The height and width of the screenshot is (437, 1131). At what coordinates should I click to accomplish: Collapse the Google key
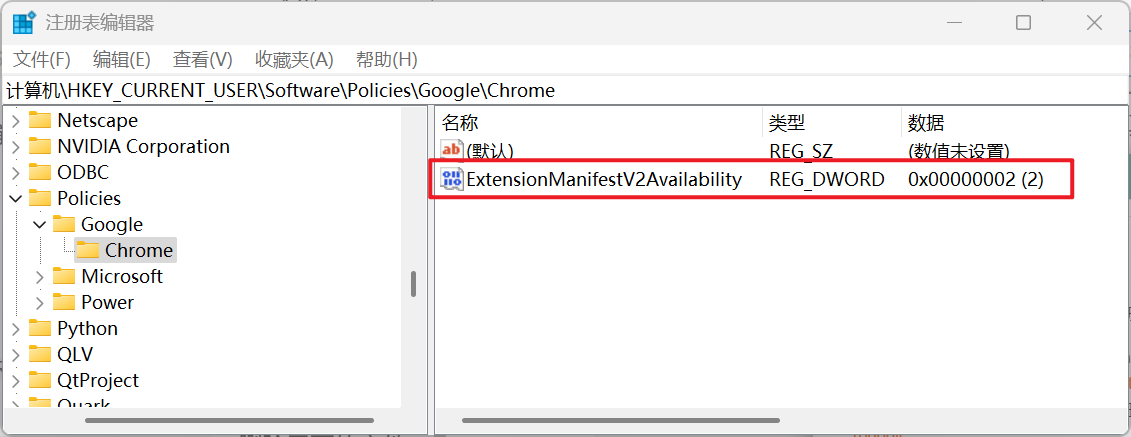click(x=40, y=224)
